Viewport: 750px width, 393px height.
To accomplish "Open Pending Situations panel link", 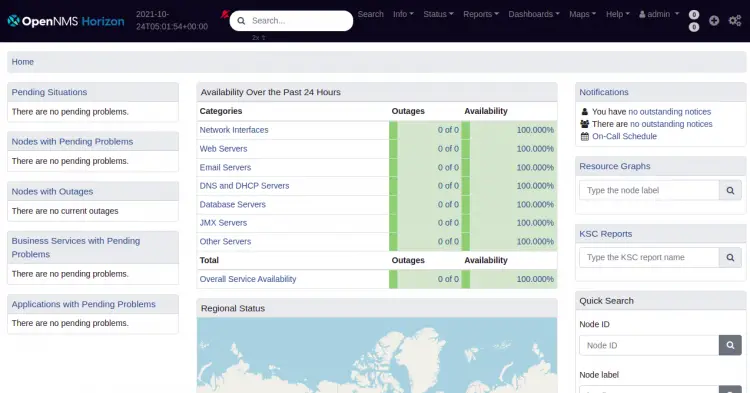I will pos(49,92).
